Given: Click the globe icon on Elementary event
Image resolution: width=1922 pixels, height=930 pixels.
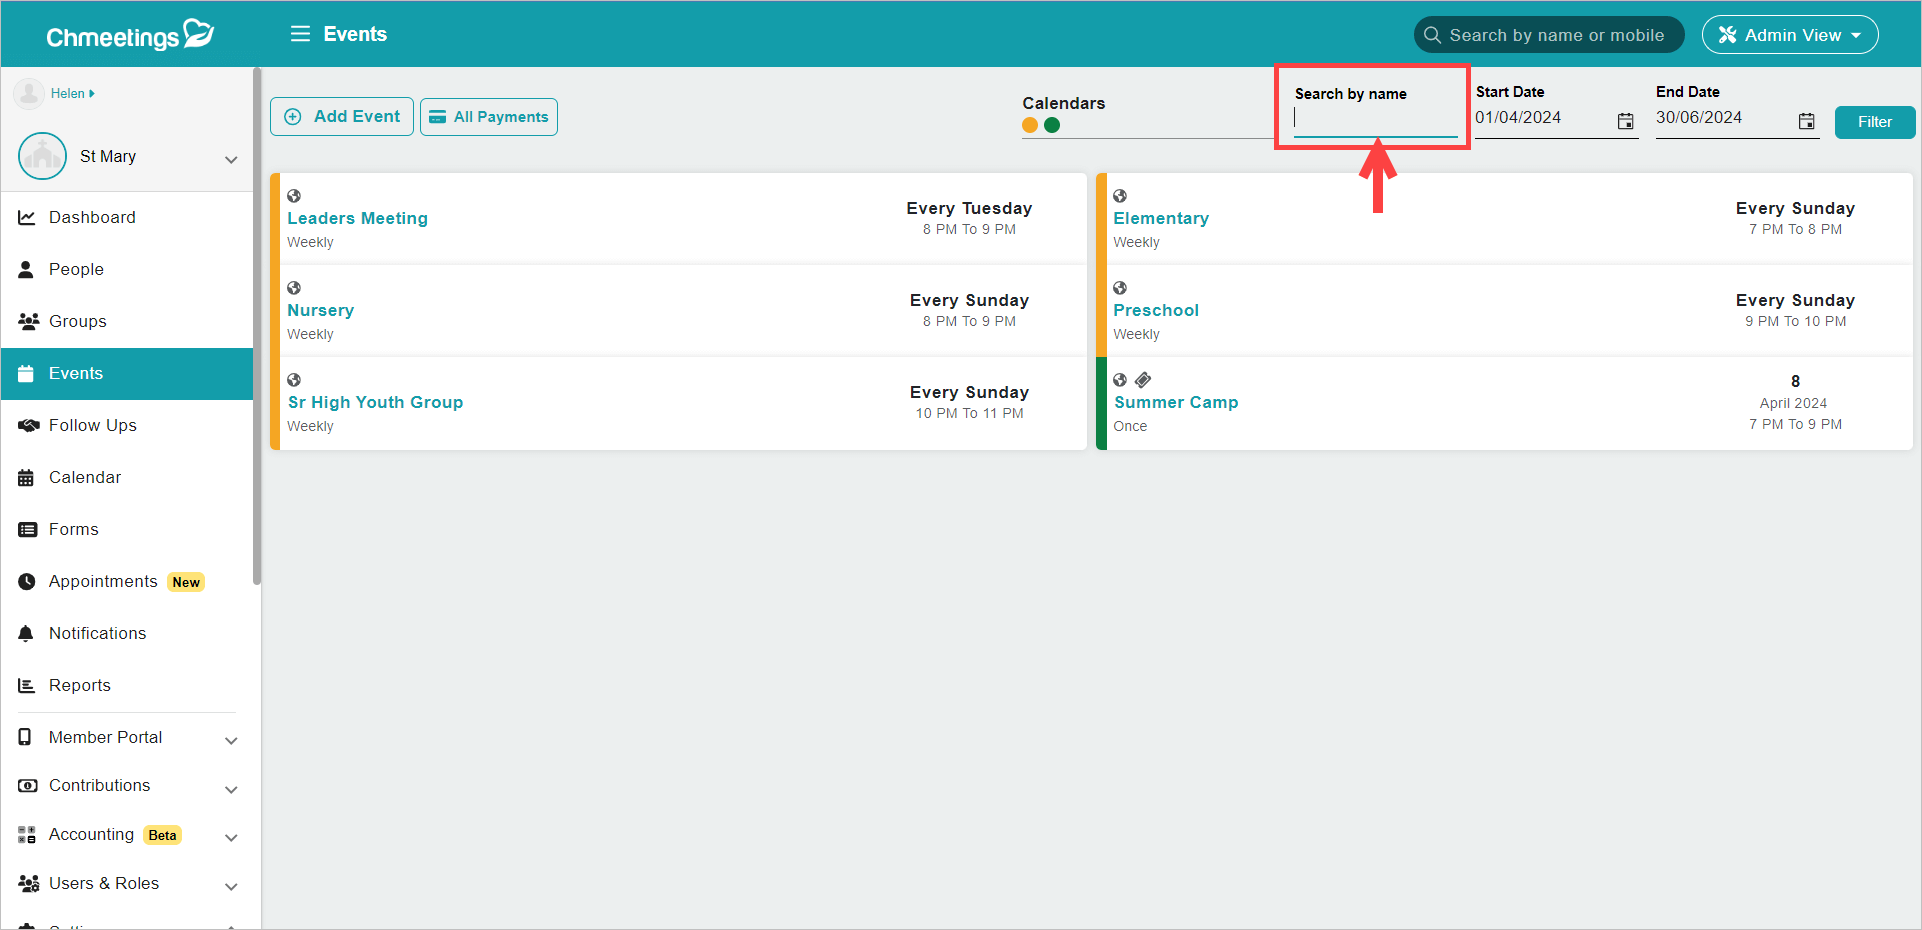Looking at the screenshot, I should [x=1120, y=196].
